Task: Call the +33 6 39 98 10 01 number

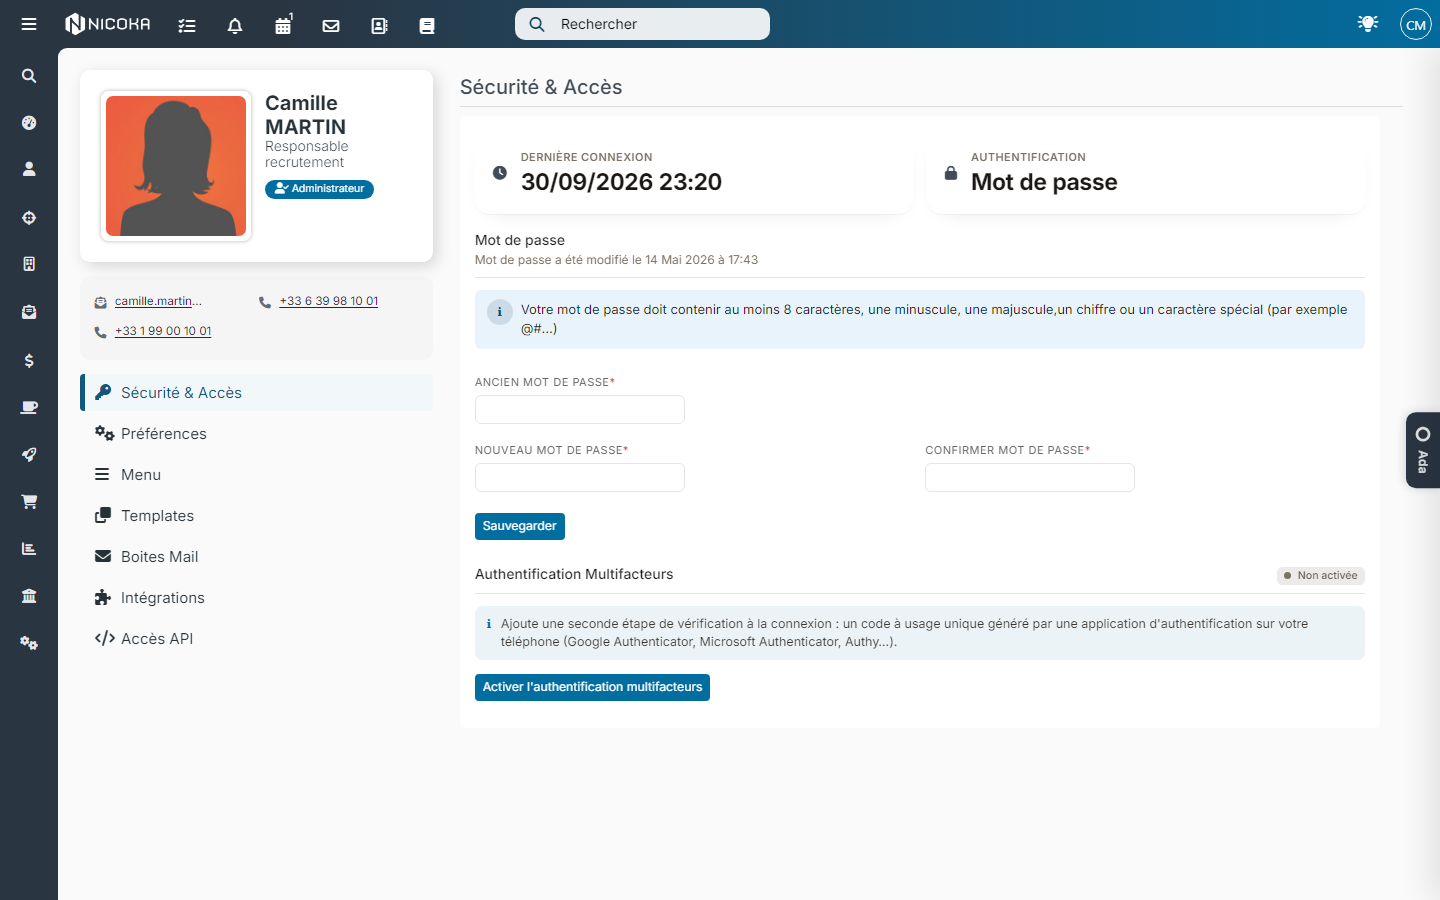Action: [x=329, y=301]
